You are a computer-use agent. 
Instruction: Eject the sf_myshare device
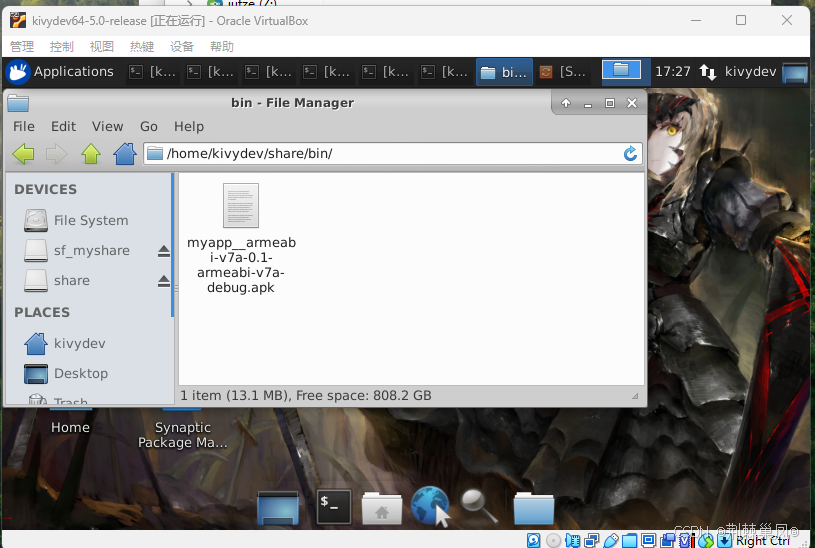[164, 252]
